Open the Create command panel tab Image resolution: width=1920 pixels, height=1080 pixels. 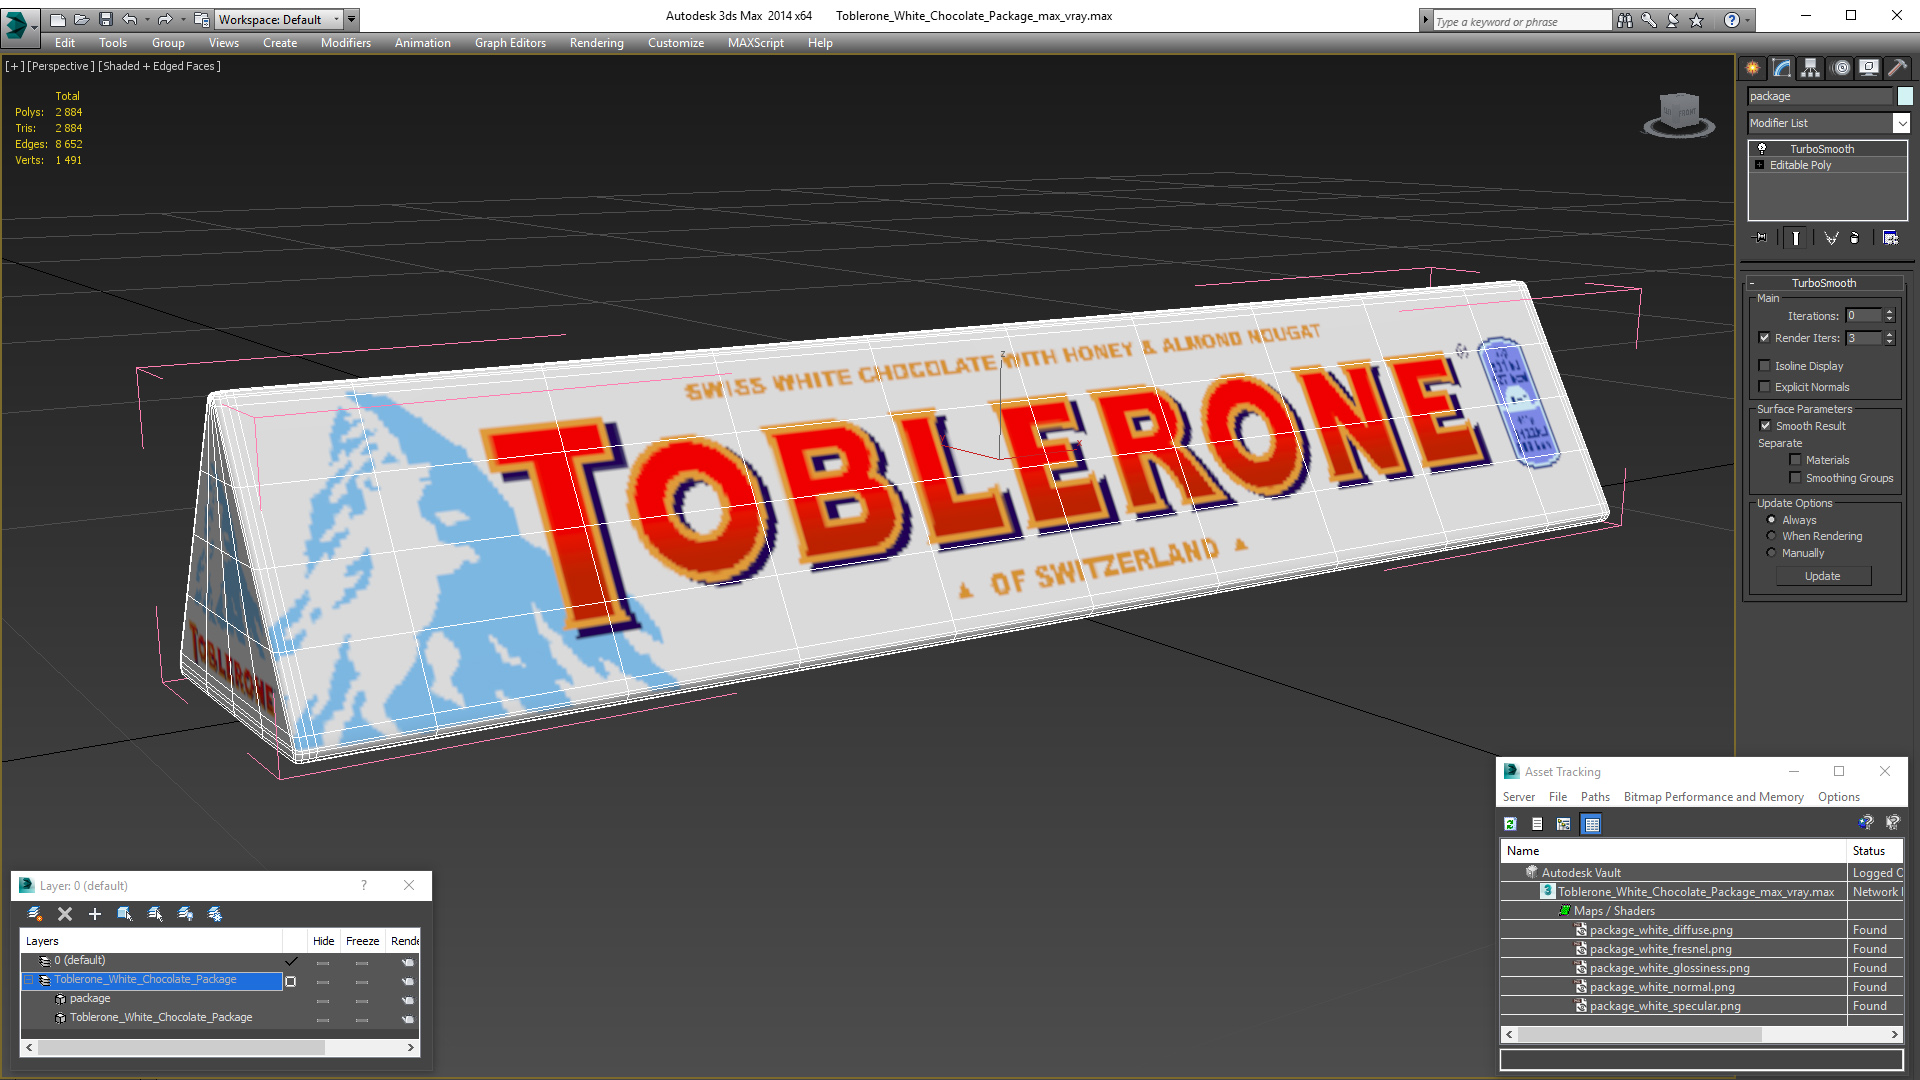pos(1753,68)
